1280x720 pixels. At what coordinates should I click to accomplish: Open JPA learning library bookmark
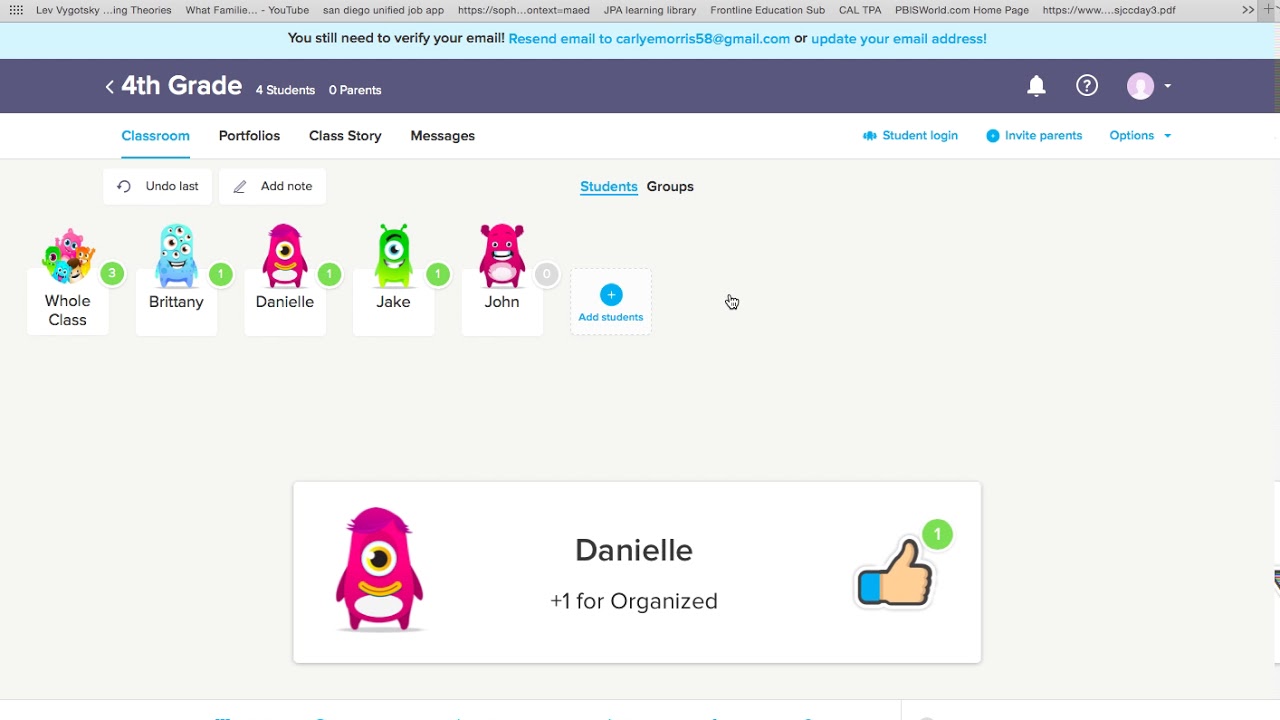[650, 10]
